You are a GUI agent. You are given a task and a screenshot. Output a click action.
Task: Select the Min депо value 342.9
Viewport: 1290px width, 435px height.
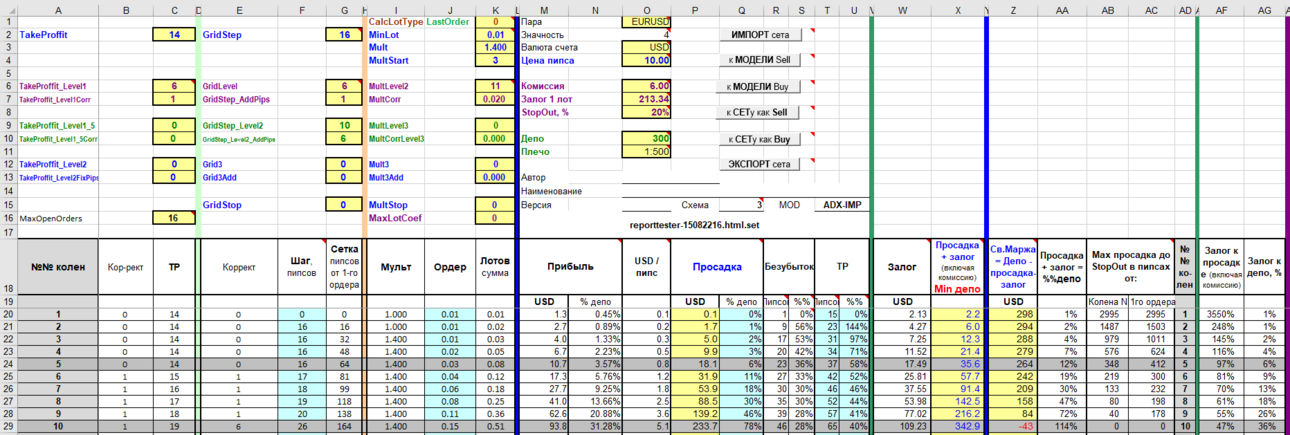[x=959, y=426]
